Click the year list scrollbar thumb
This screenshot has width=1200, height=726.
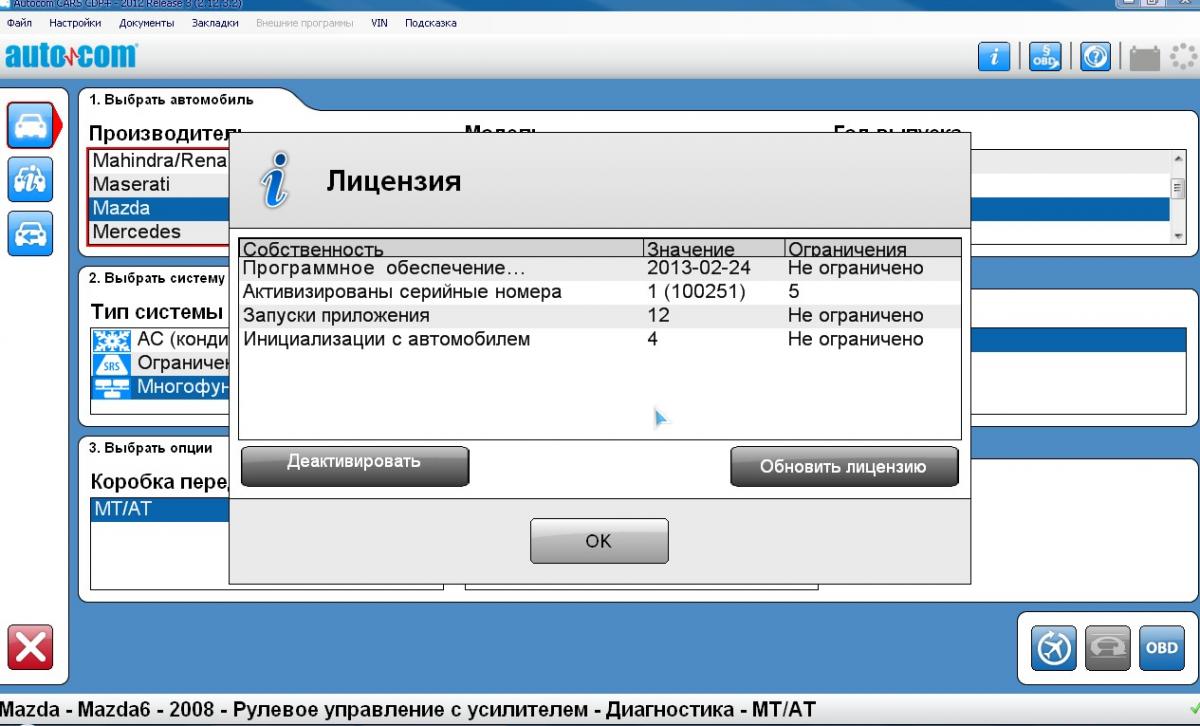click(1177, 188)
